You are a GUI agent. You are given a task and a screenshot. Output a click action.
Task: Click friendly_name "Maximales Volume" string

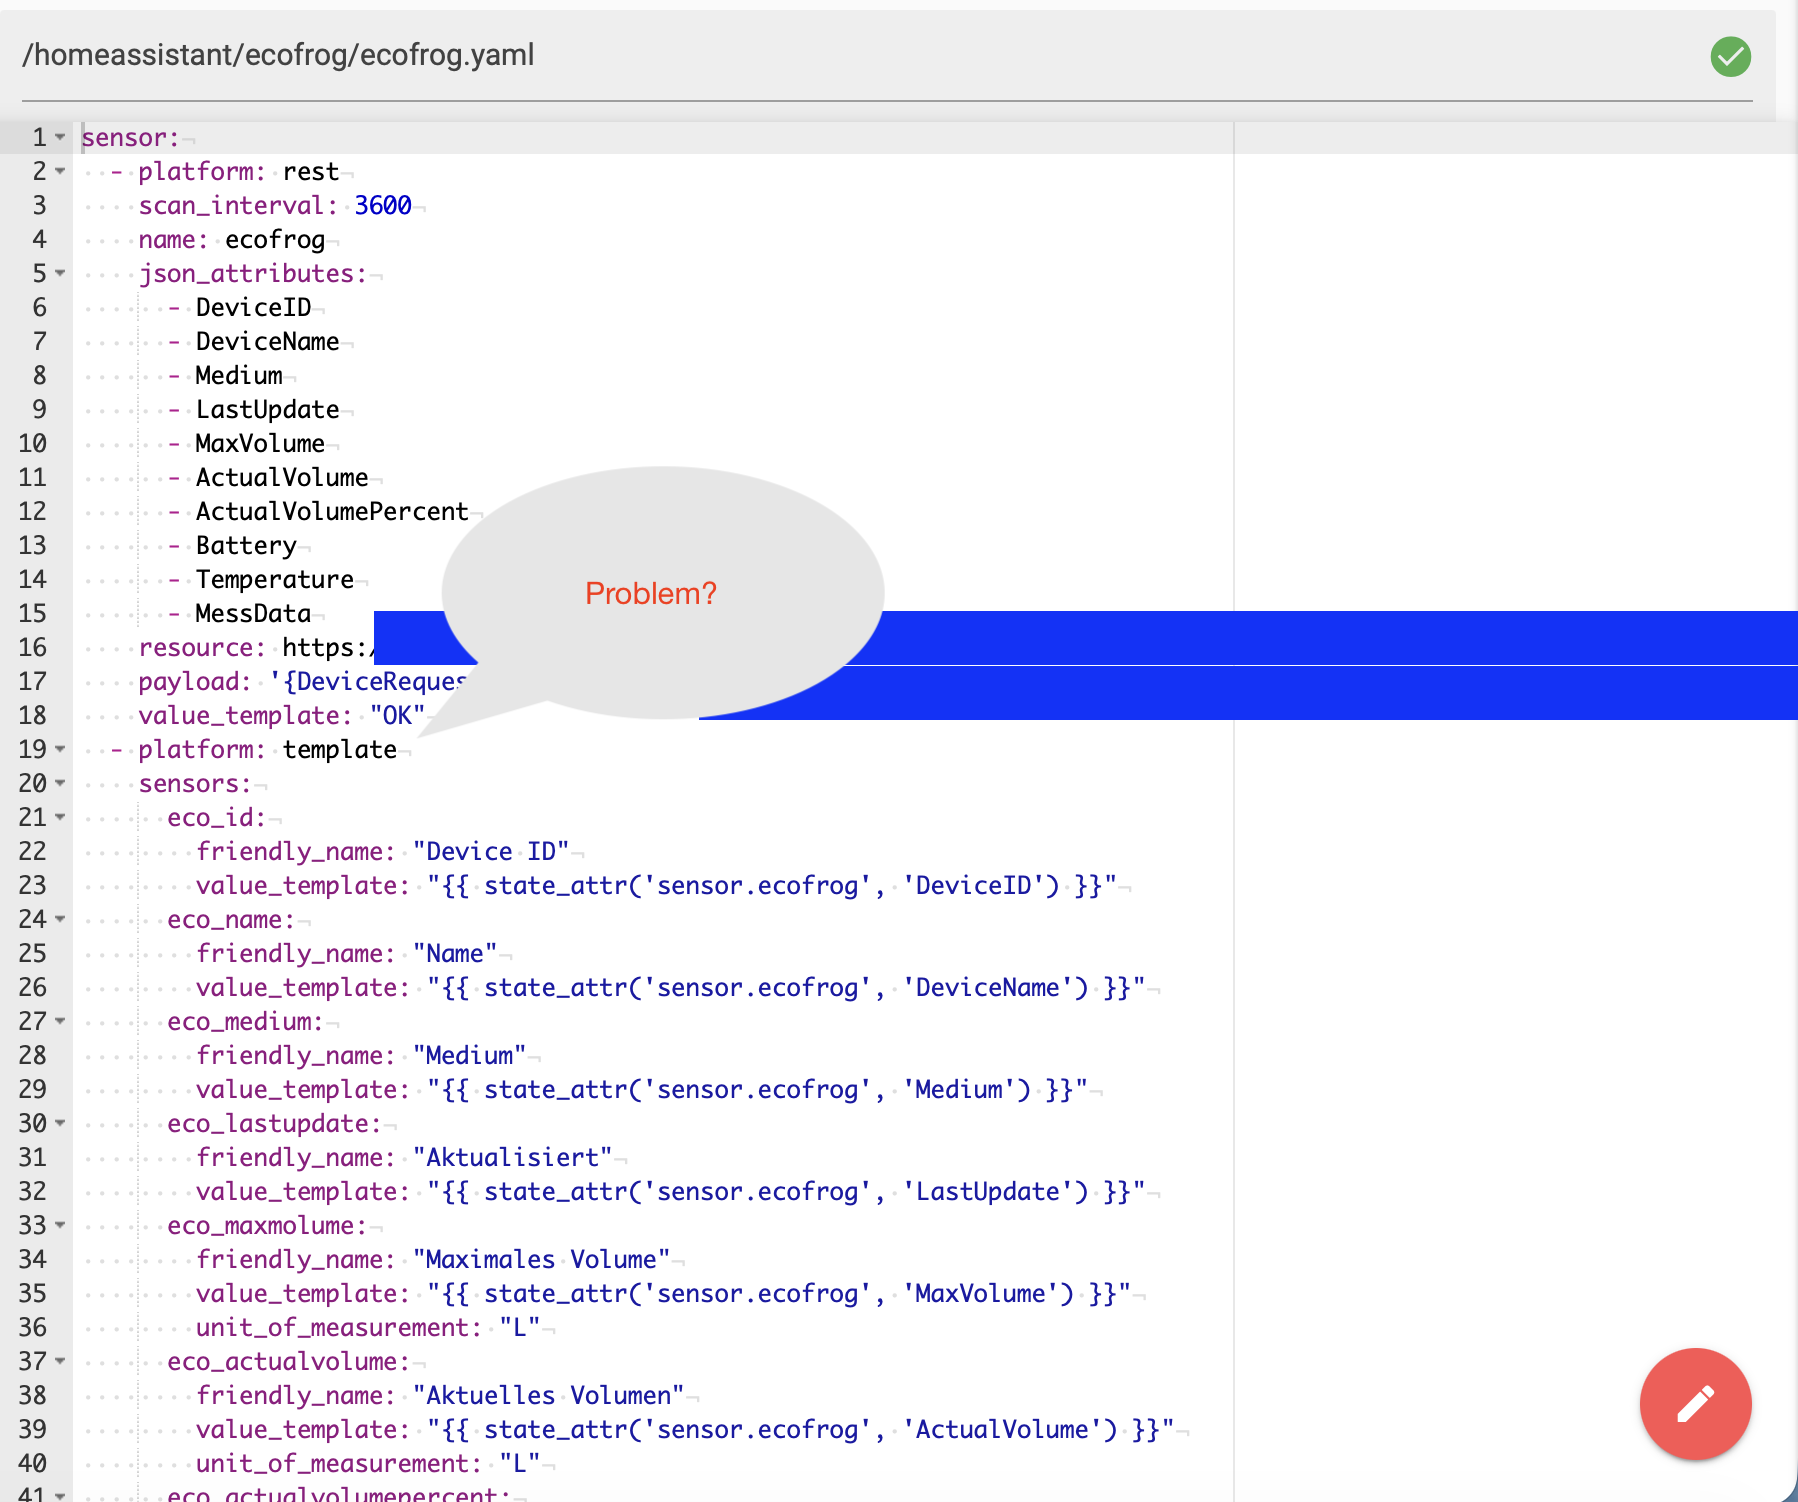coord(541,1259)
